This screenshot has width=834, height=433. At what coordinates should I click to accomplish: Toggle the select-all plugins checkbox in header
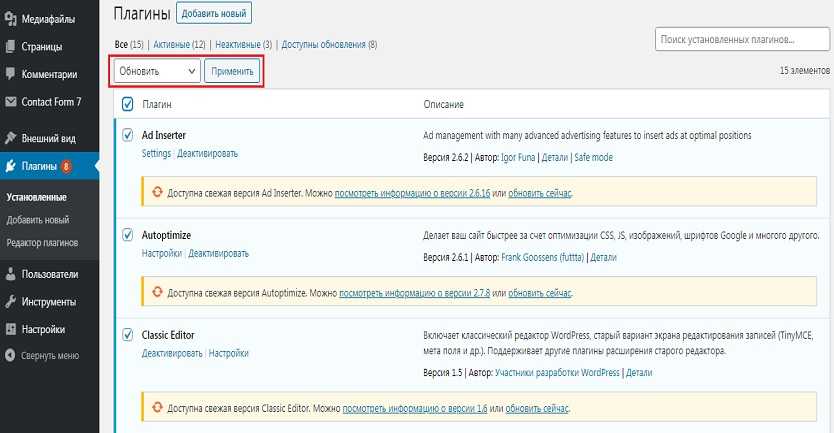pos(127,104)
